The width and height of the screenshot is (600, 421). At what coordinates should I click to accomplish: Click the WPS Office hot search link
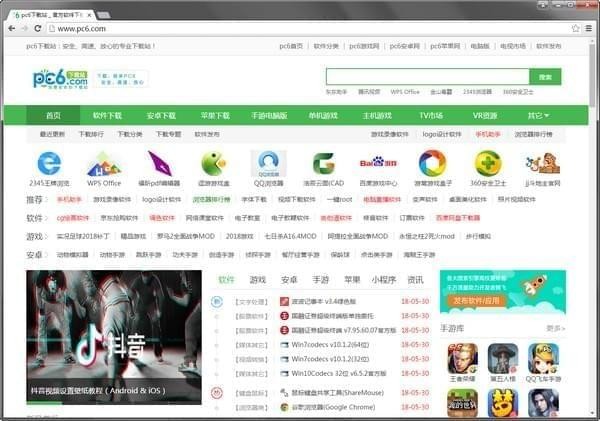point(405,92)
